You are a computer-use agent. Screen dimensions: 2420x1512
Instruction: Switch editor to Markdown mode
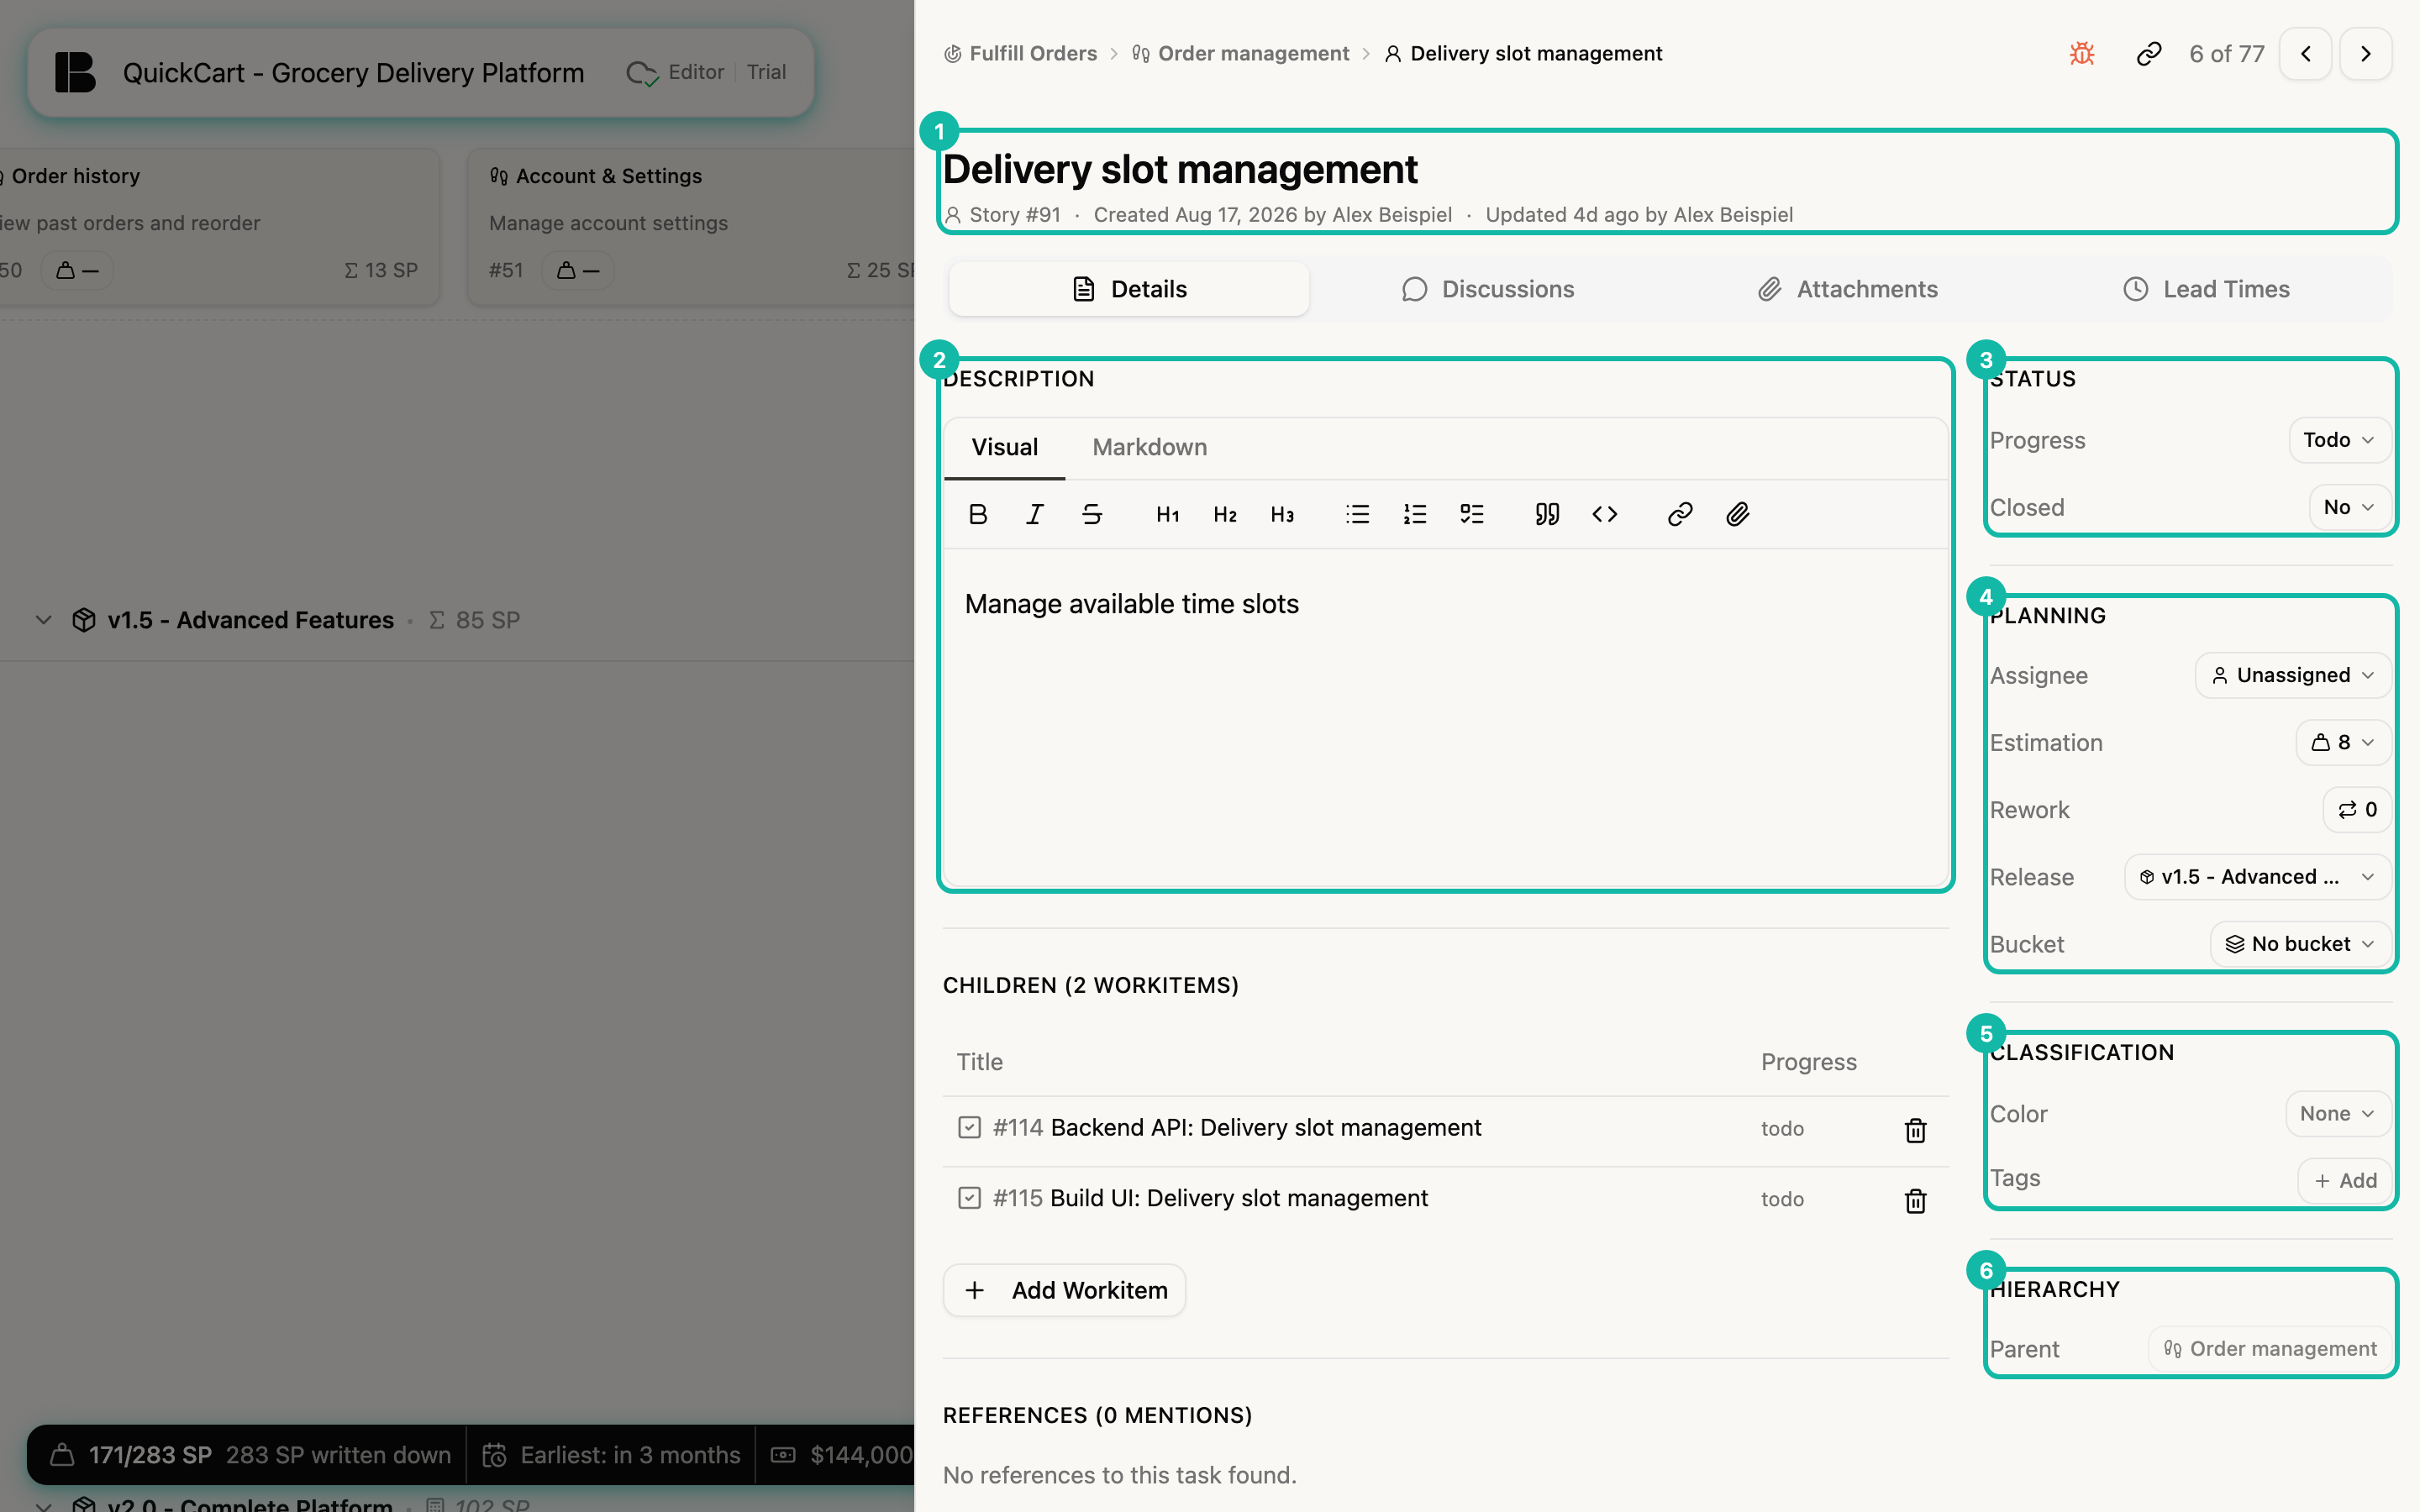tap(1149, 447)
